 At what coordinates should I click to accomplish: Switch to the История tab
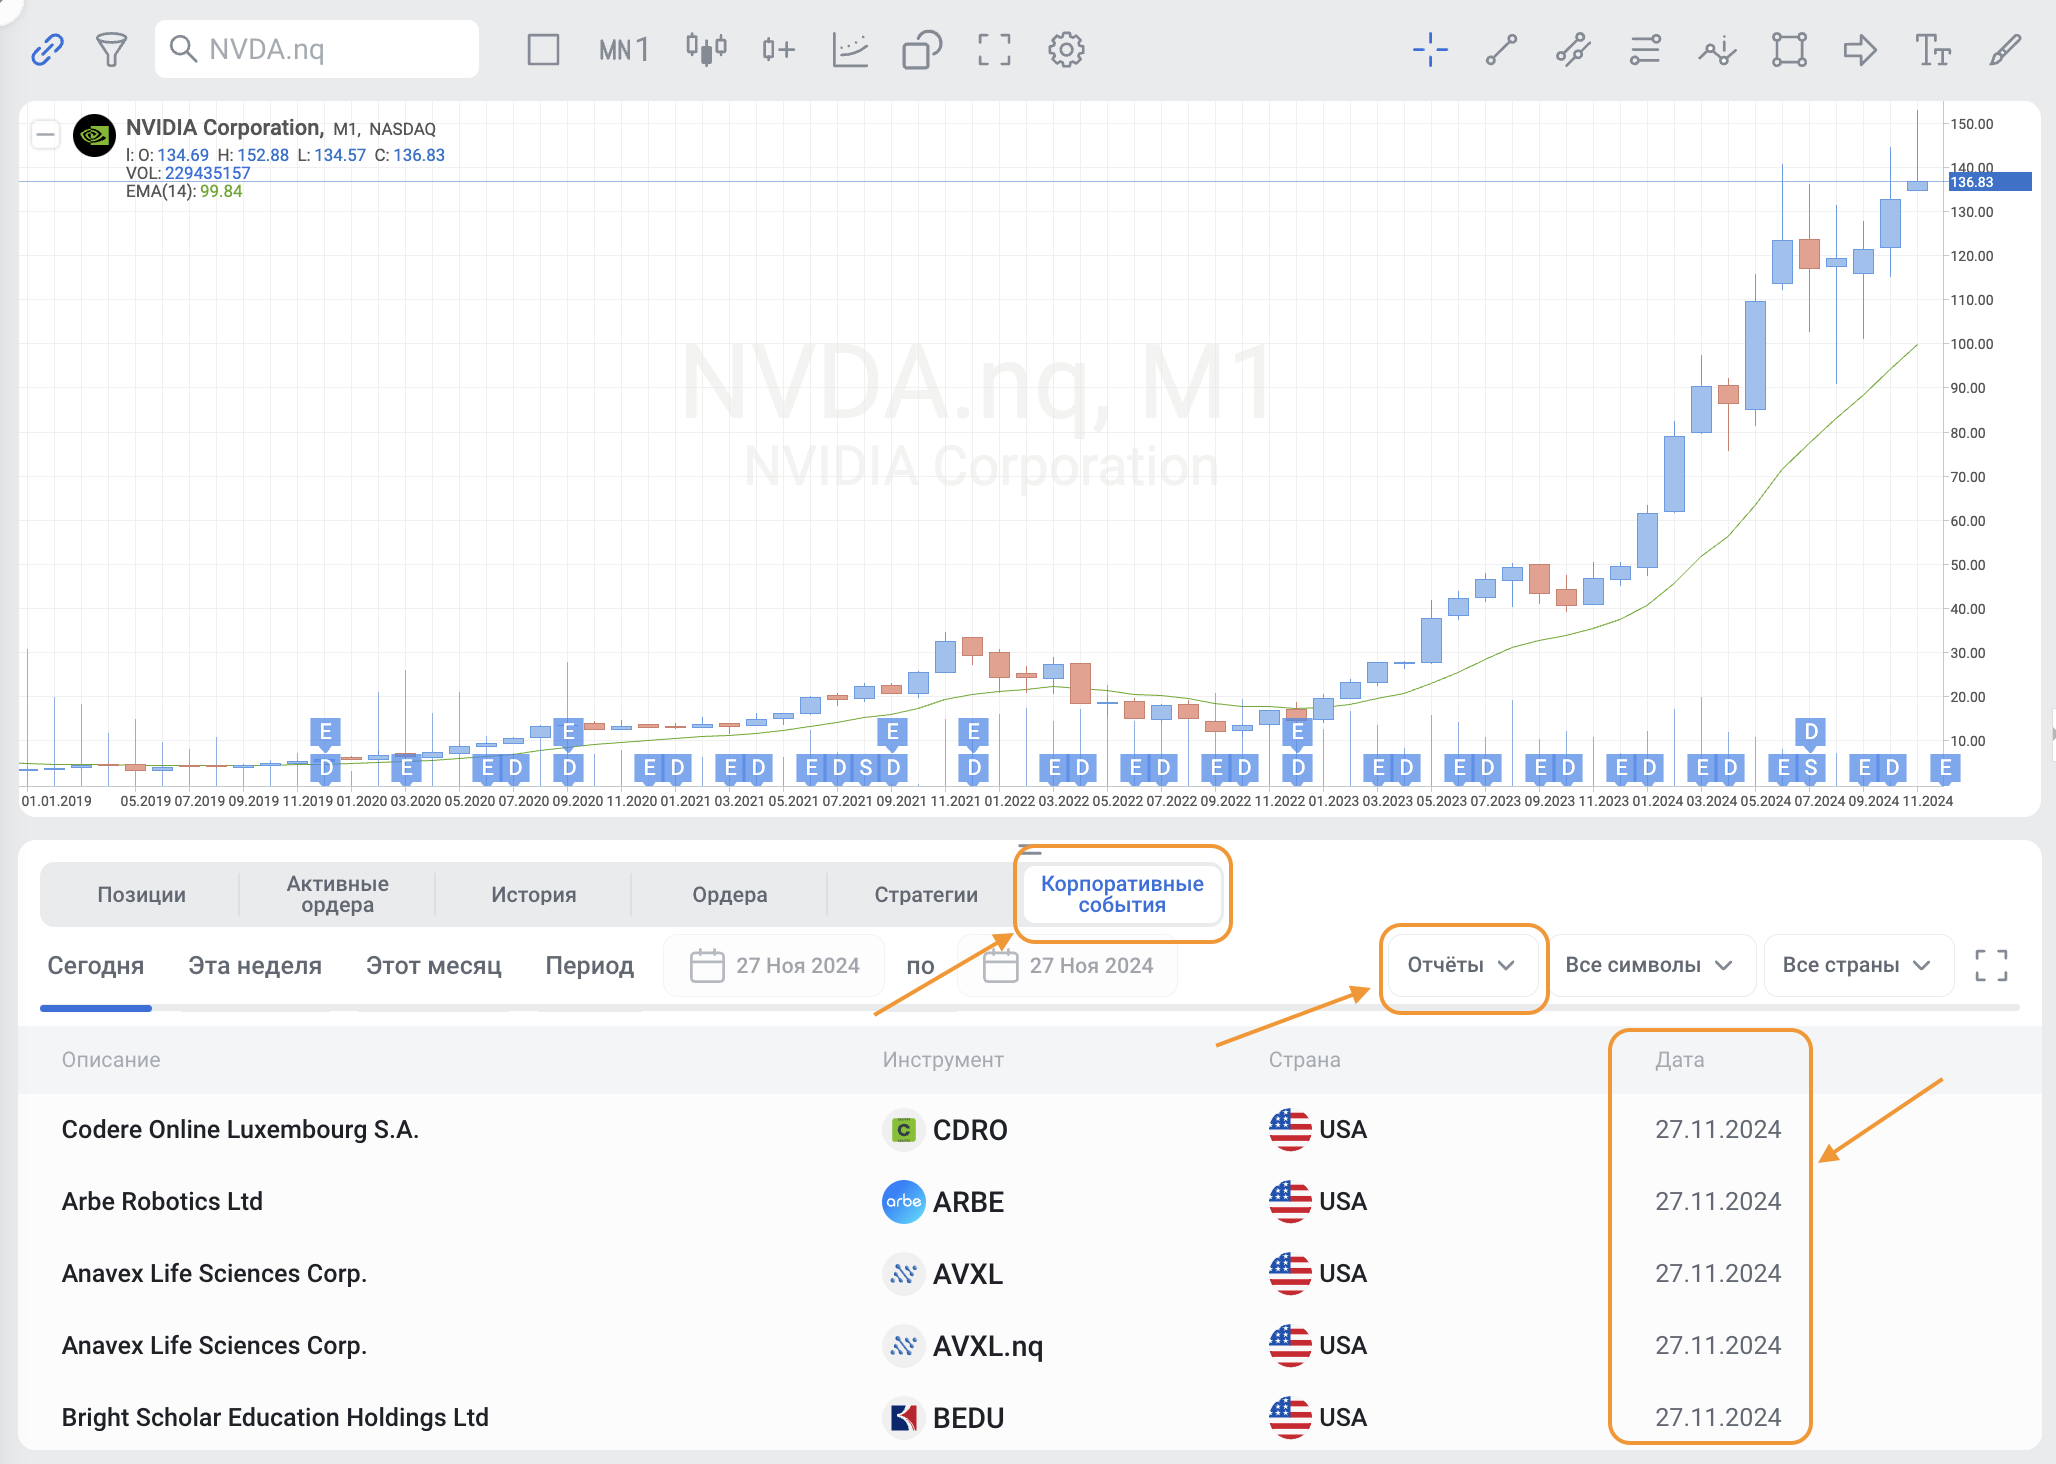click(x=533, y=894)
